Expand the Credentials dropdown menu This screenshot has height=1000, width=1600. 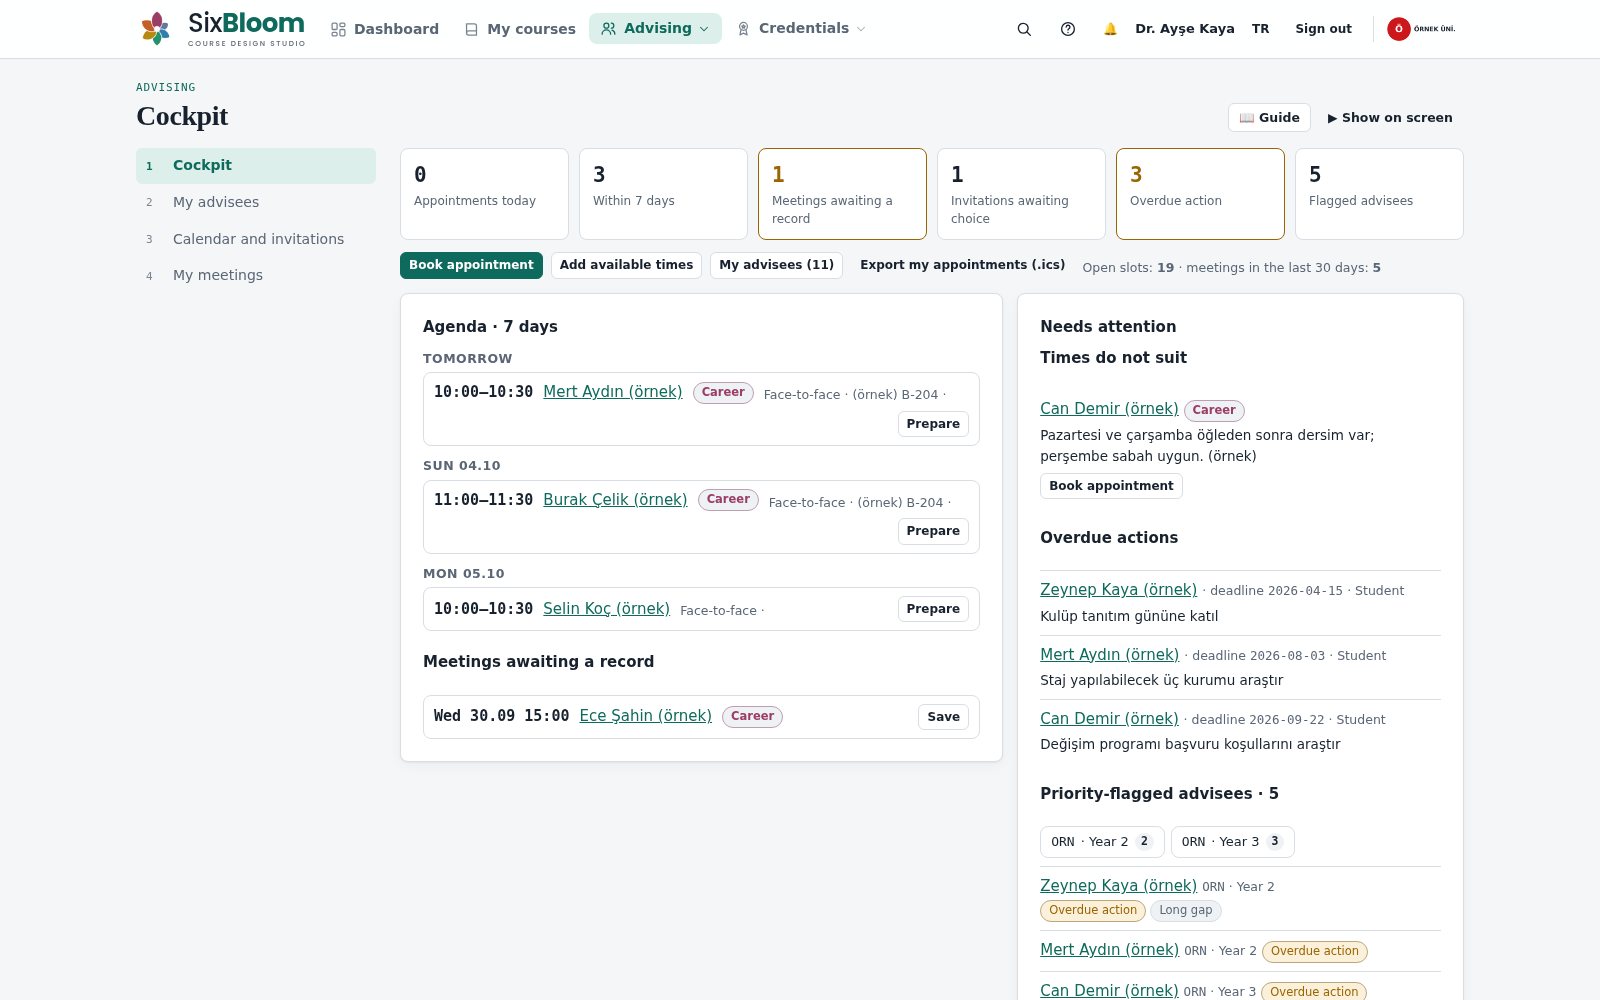coord(801,29)
